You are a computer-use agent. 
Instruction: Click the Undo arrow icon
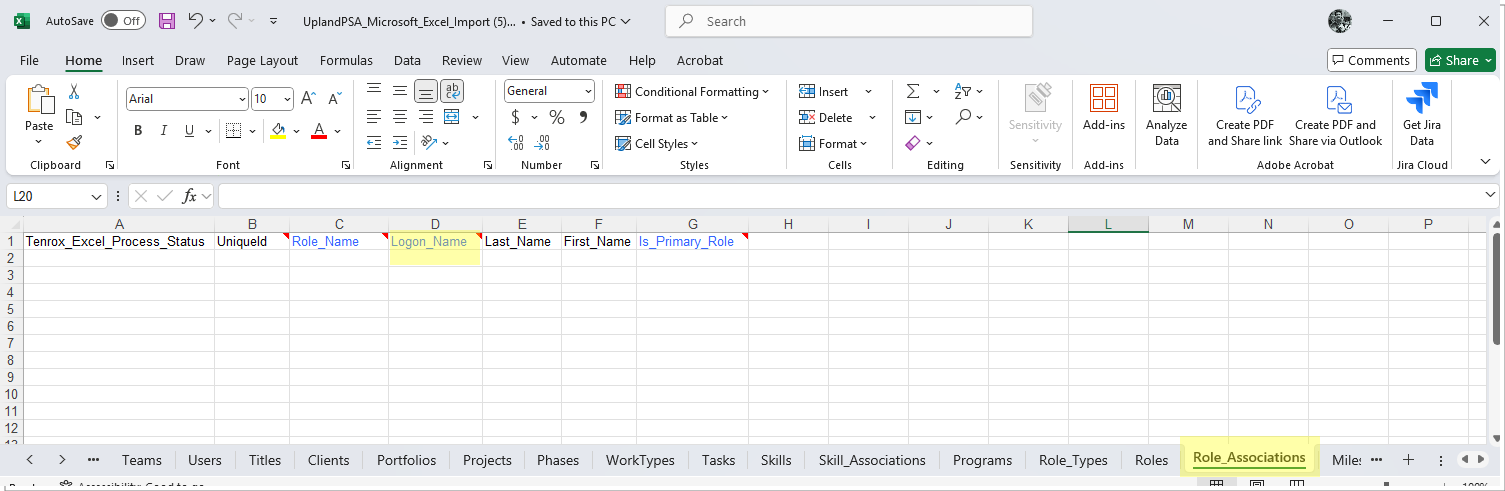point(196,21)
